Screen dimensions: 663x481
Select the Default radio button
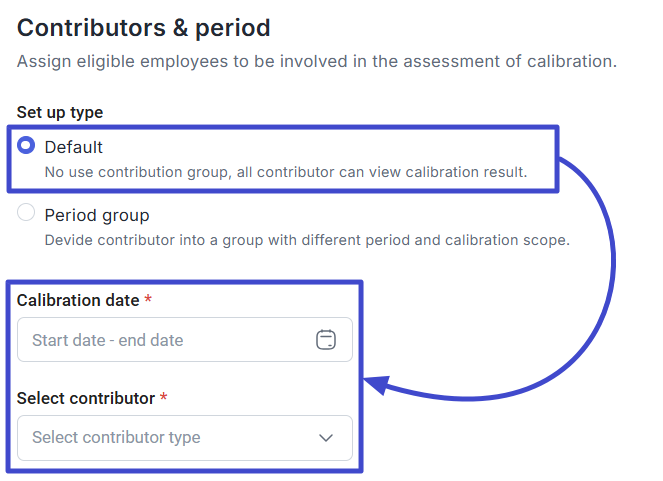click(26, 146)
